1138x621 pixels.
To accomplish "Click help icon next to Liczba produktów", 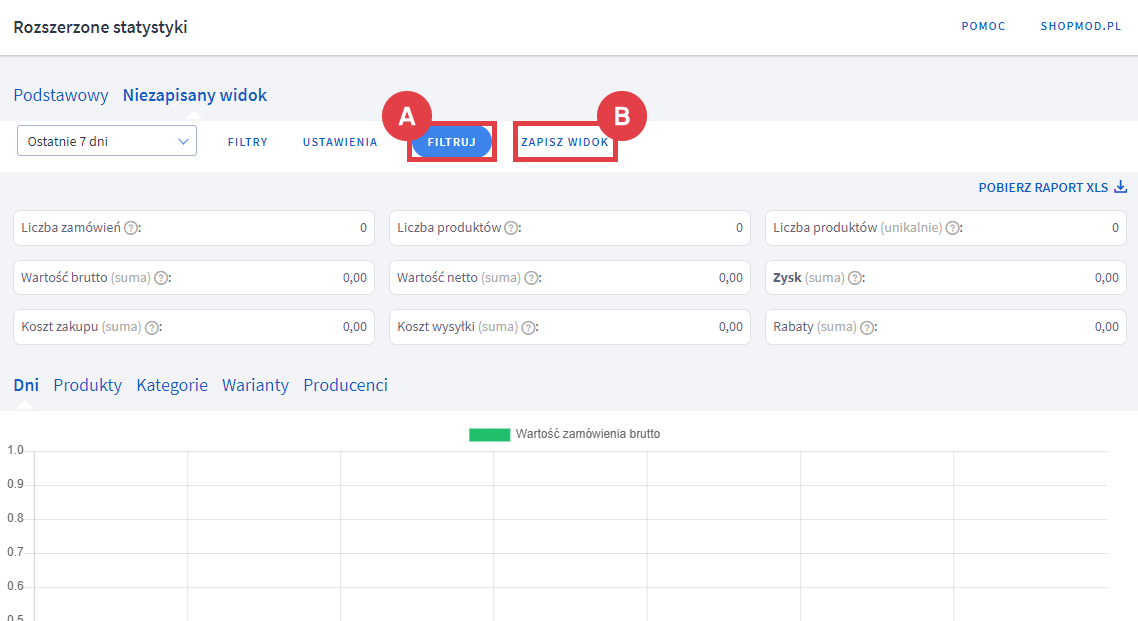I will [x=511, y=228].
